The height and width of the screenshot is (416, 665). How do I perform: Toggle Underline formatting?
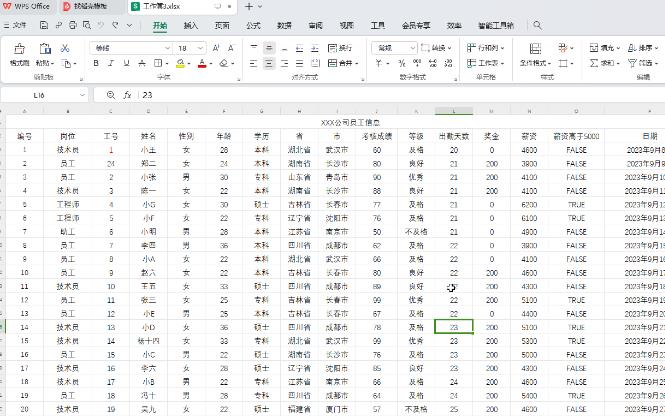click(126, 63)
